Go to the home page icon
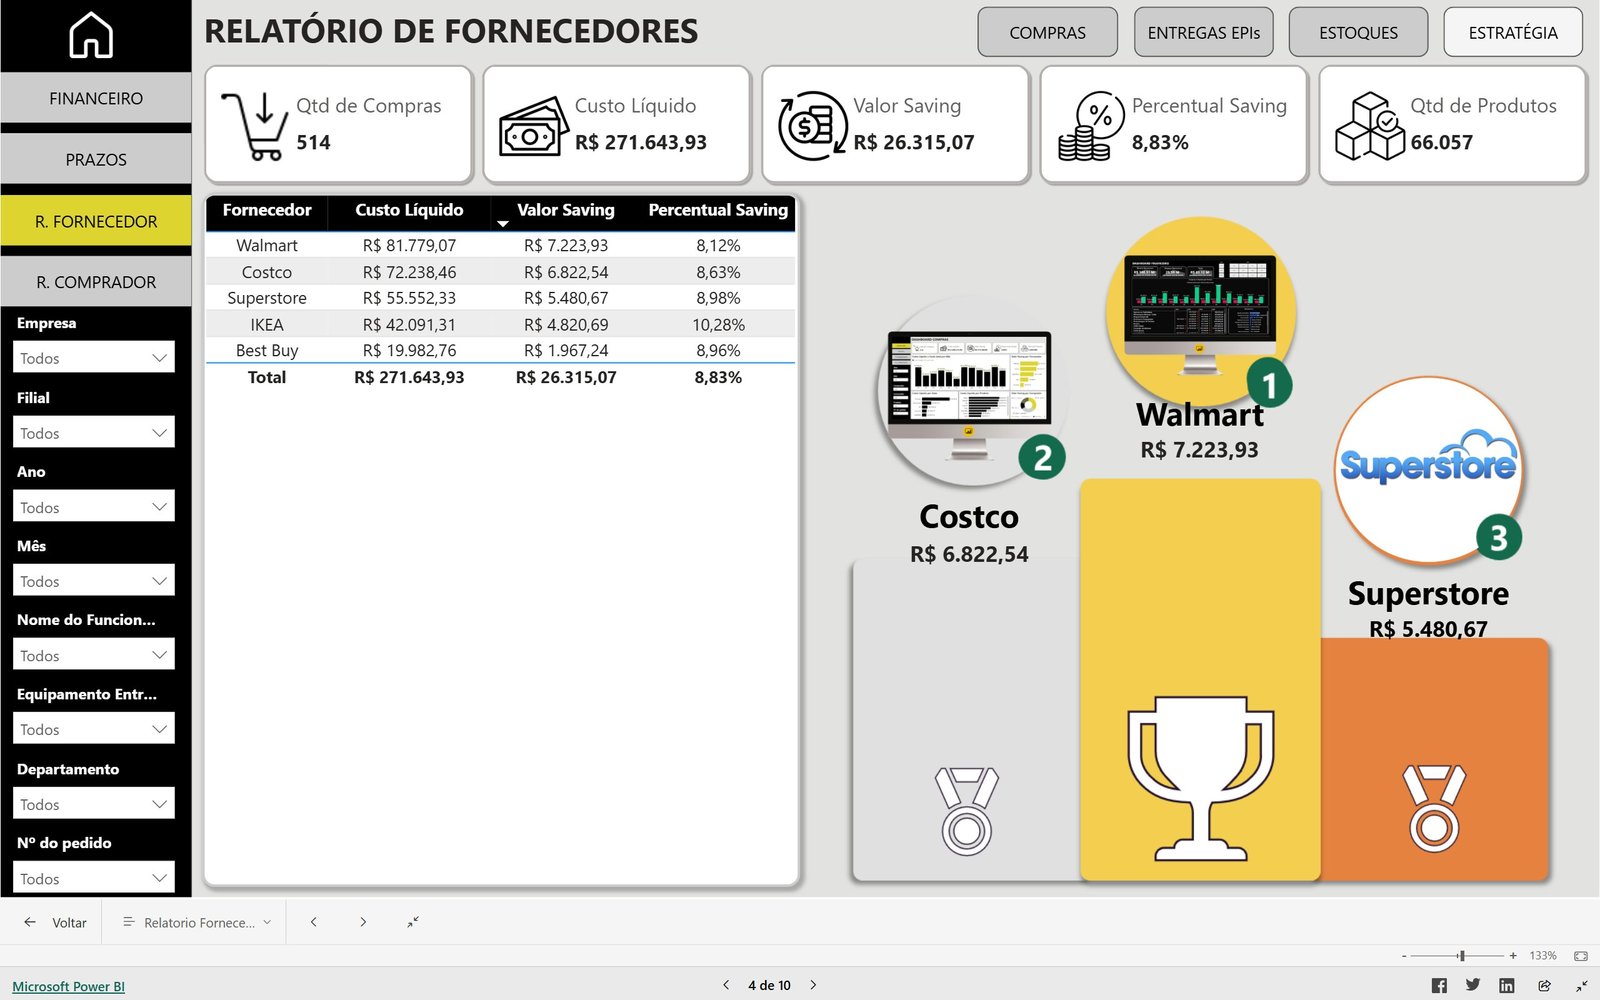This screenshot has height=1000, width=1600. [91, 35]
